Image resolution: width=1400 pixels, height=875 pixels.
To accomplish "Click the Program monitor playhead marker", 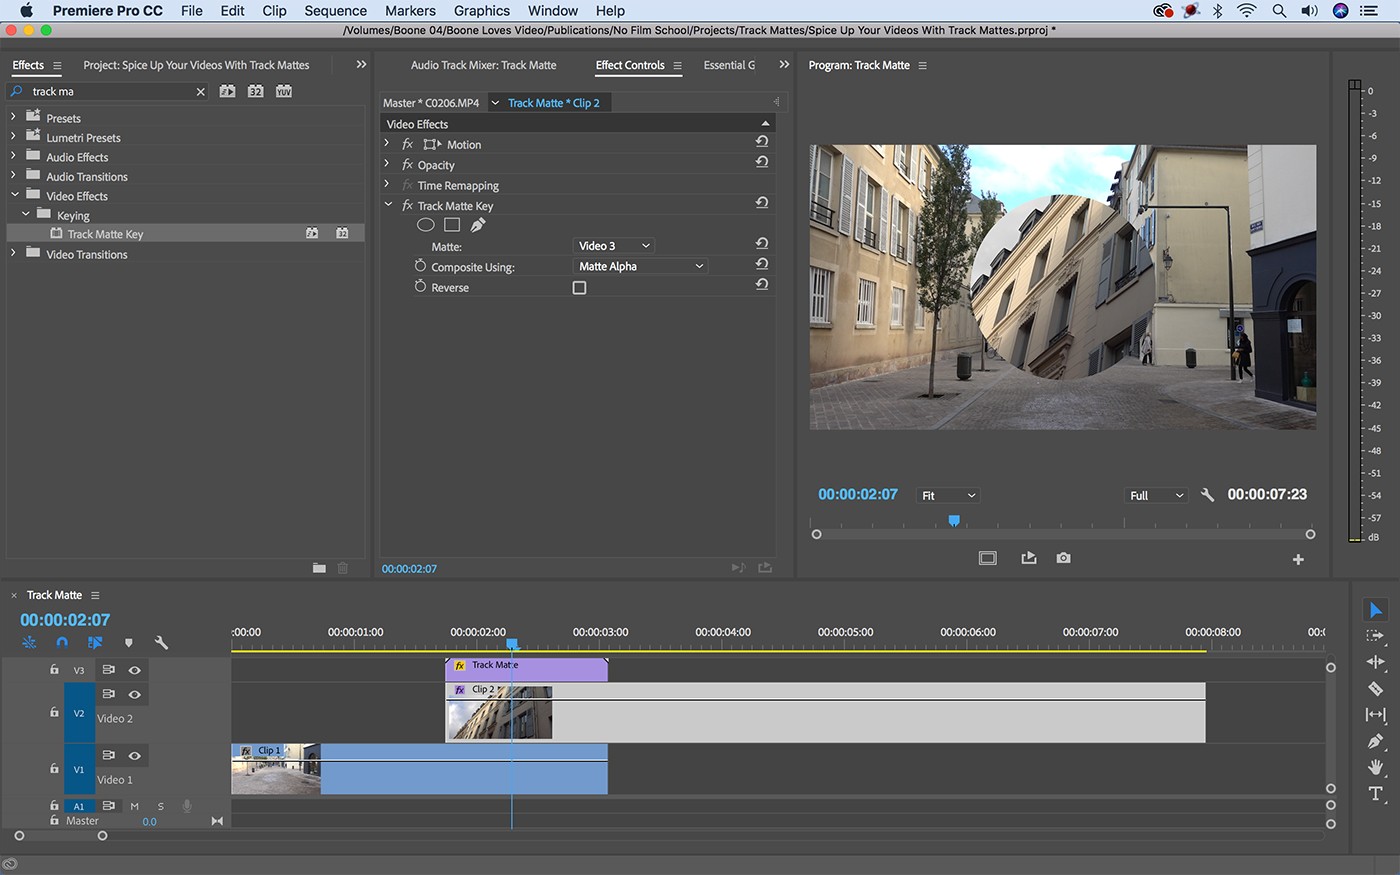I will pos(954,520).
